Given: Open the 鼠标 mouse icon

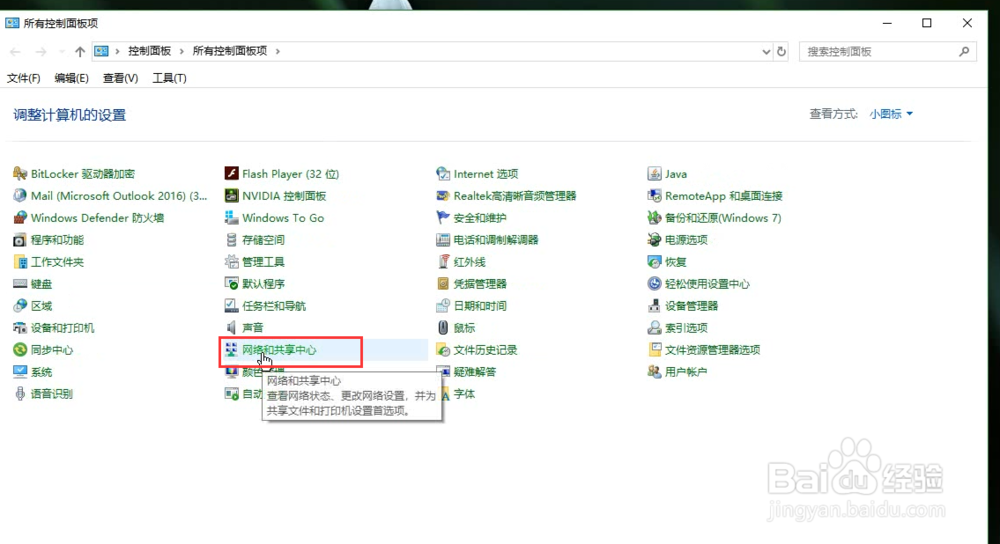Looking at the screenshot, I should pos(443,328).
